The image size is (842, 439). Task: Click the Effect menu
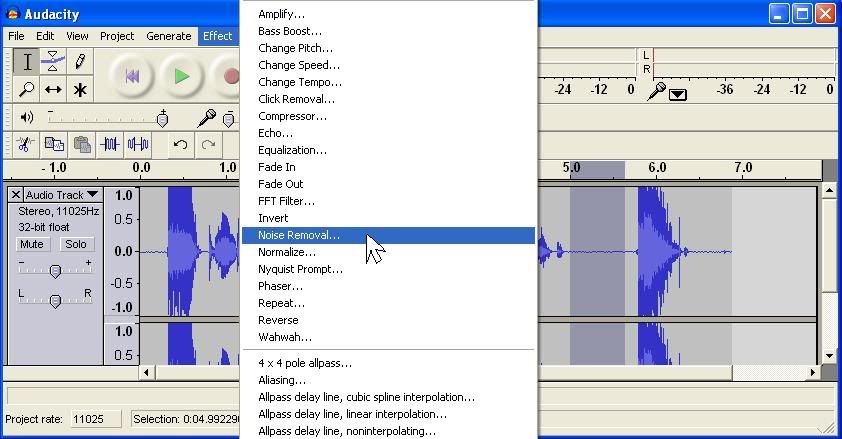(217, 36)
